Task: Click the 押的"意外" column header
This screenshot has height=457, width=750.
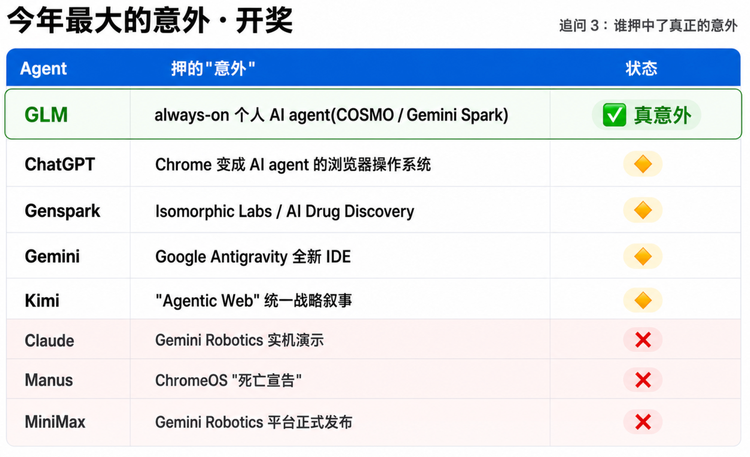Action: pos(213,68)
